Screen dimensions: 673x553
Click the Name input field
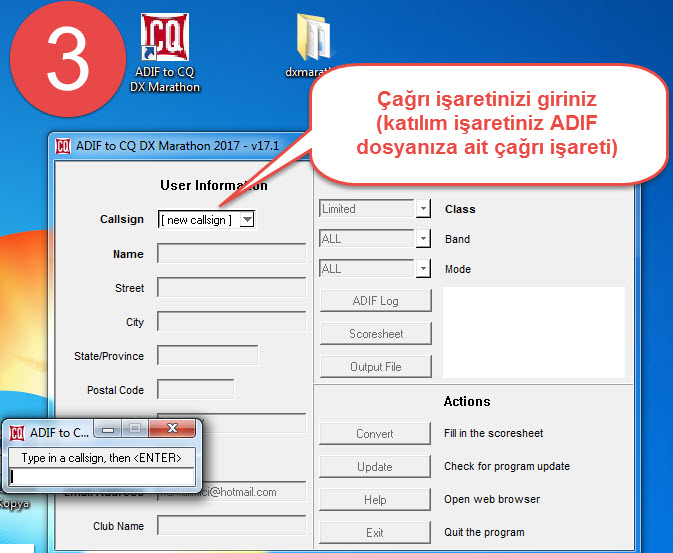[231, 253]
